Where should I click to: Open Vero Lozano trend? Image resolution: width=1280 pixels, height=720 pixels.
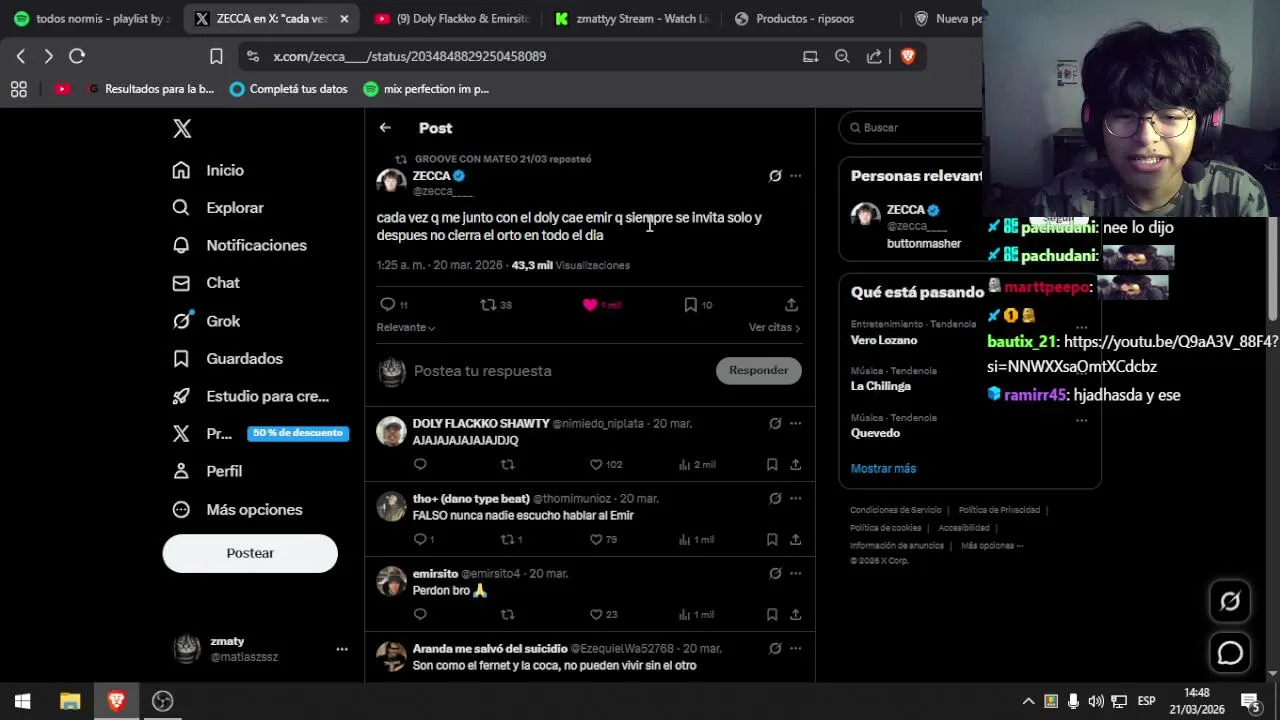pyautogui.click(x=884, y=341)
